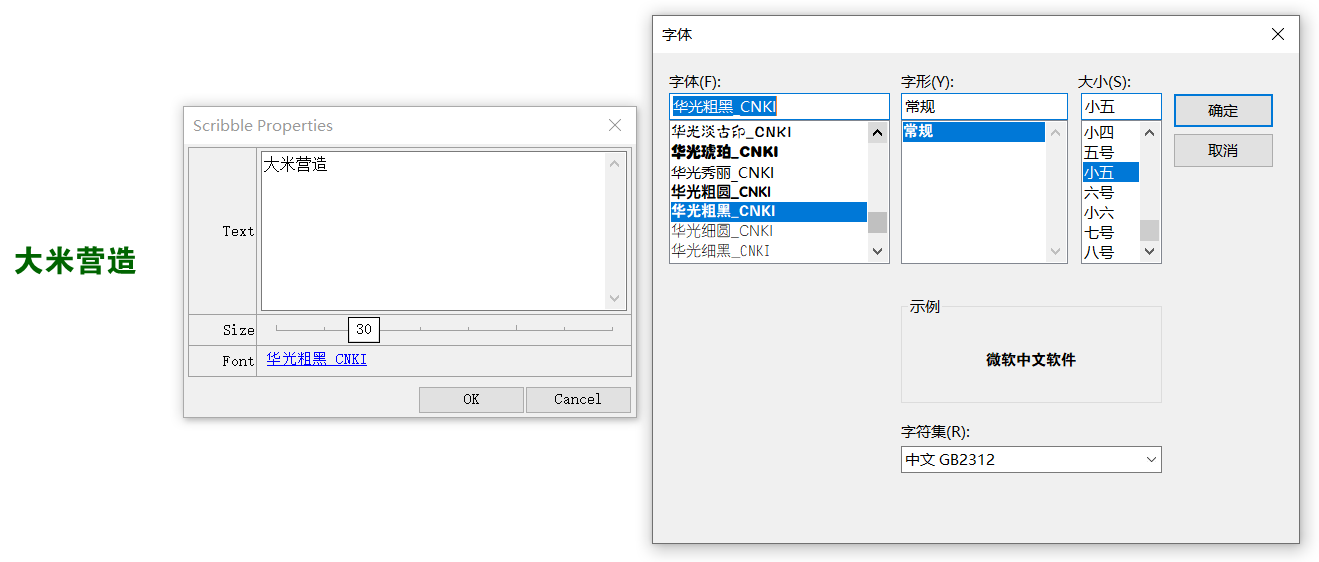Select font 华光淡古印_CNKI
The height and width of the screenshot is (562, 1319).
point(768,132)
